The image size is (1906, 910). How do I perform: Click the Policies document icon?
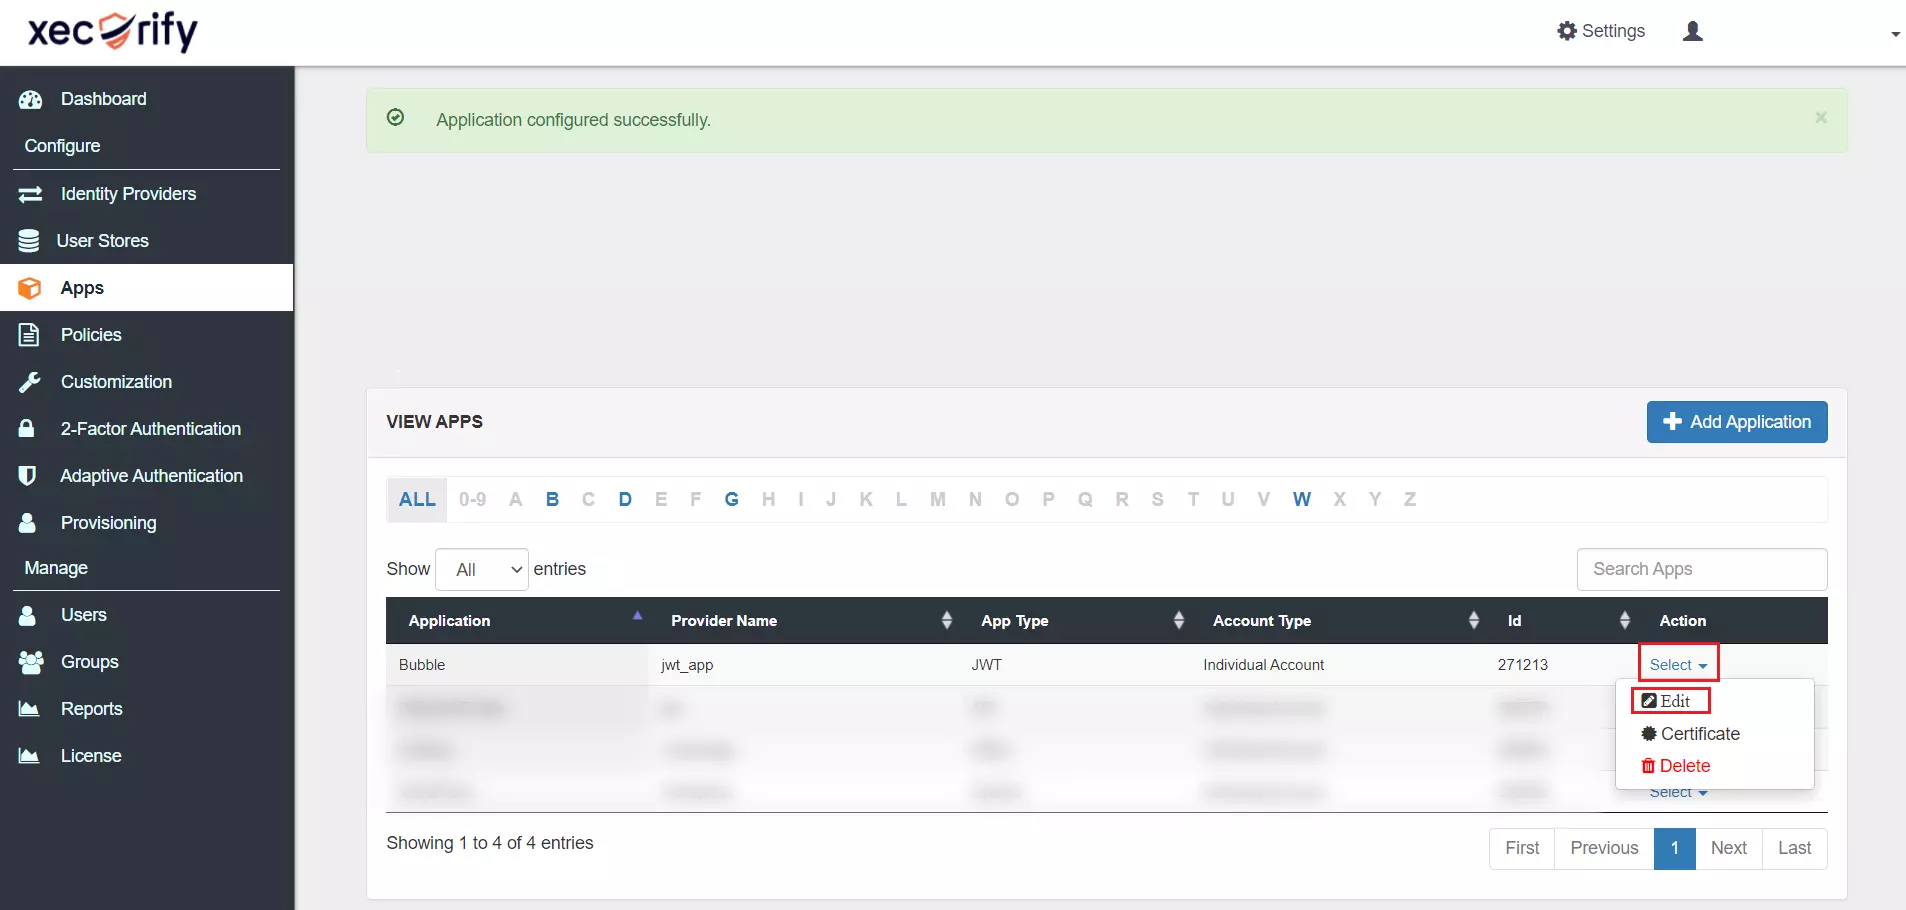pyautogui.click(x=29, y=335)
